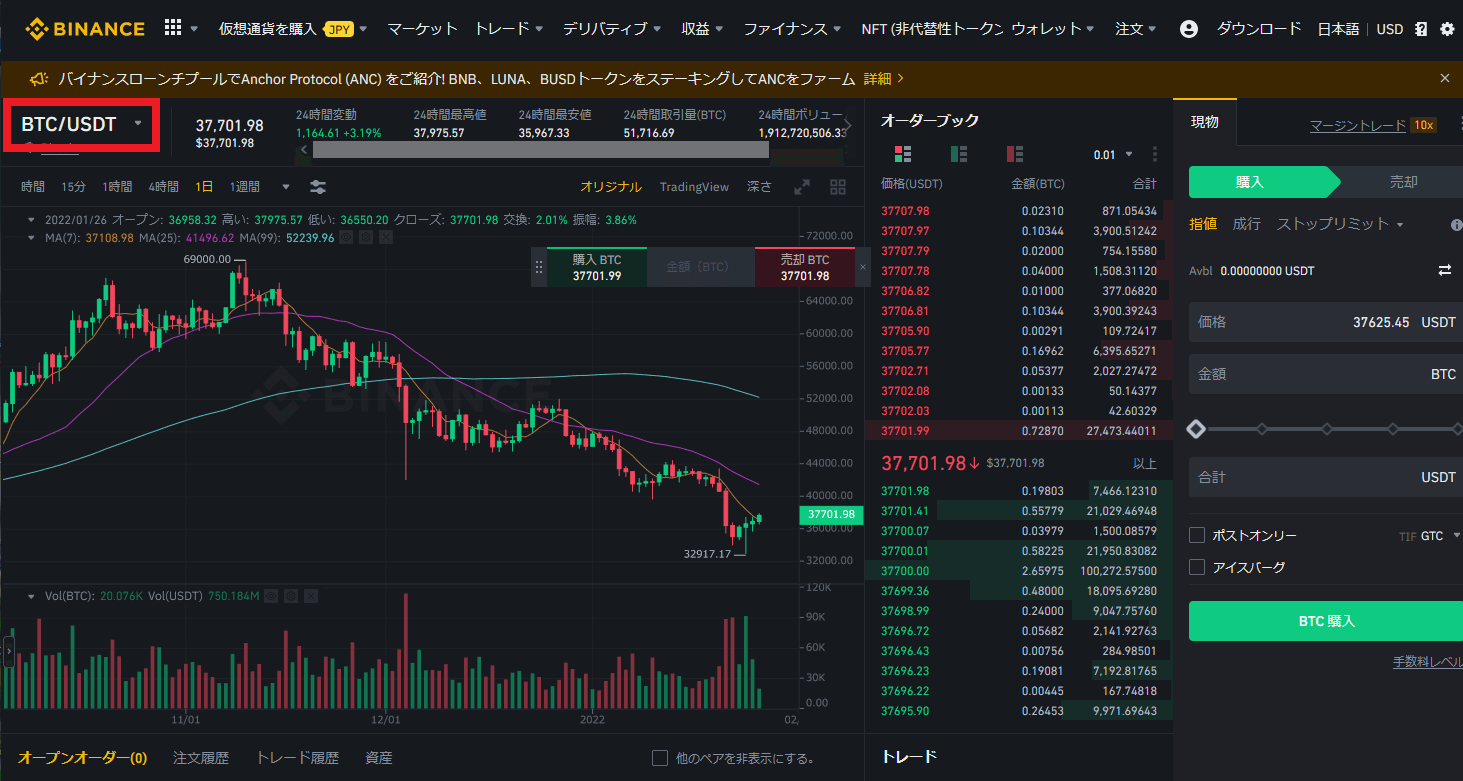Remove the MA indicator with the X icon
Screen dimensions: 1463x781
(386, 237)
